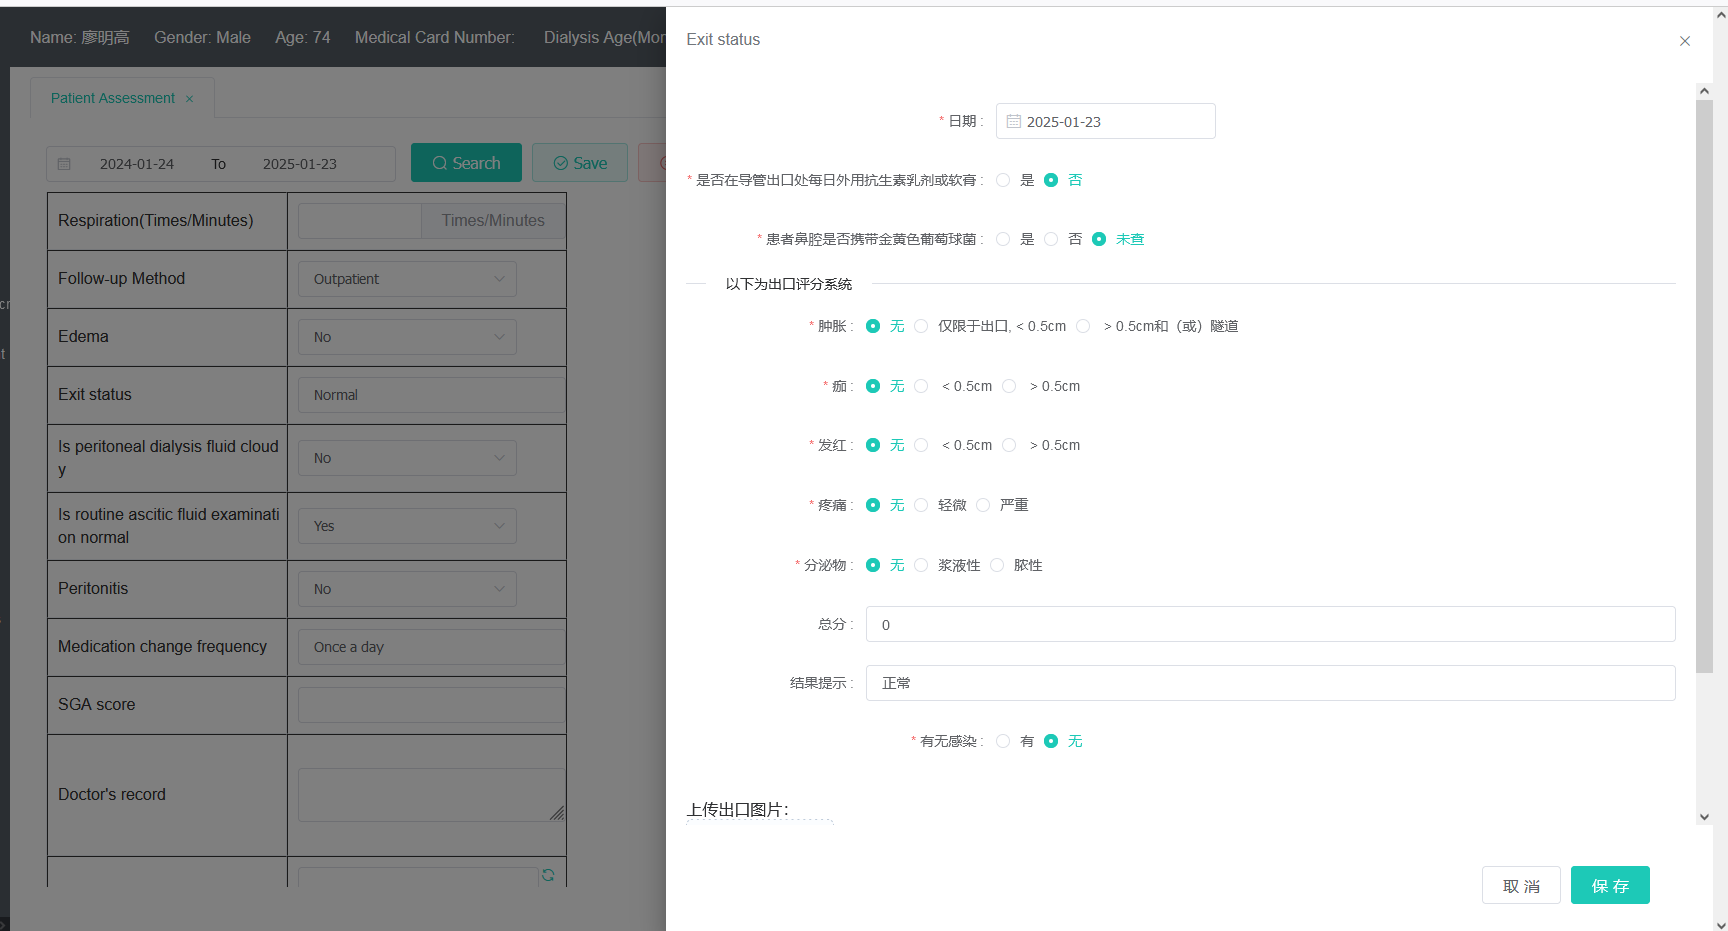Select <0.5cm option for 痂
The image size is (1728, 931).
(921, 386)
